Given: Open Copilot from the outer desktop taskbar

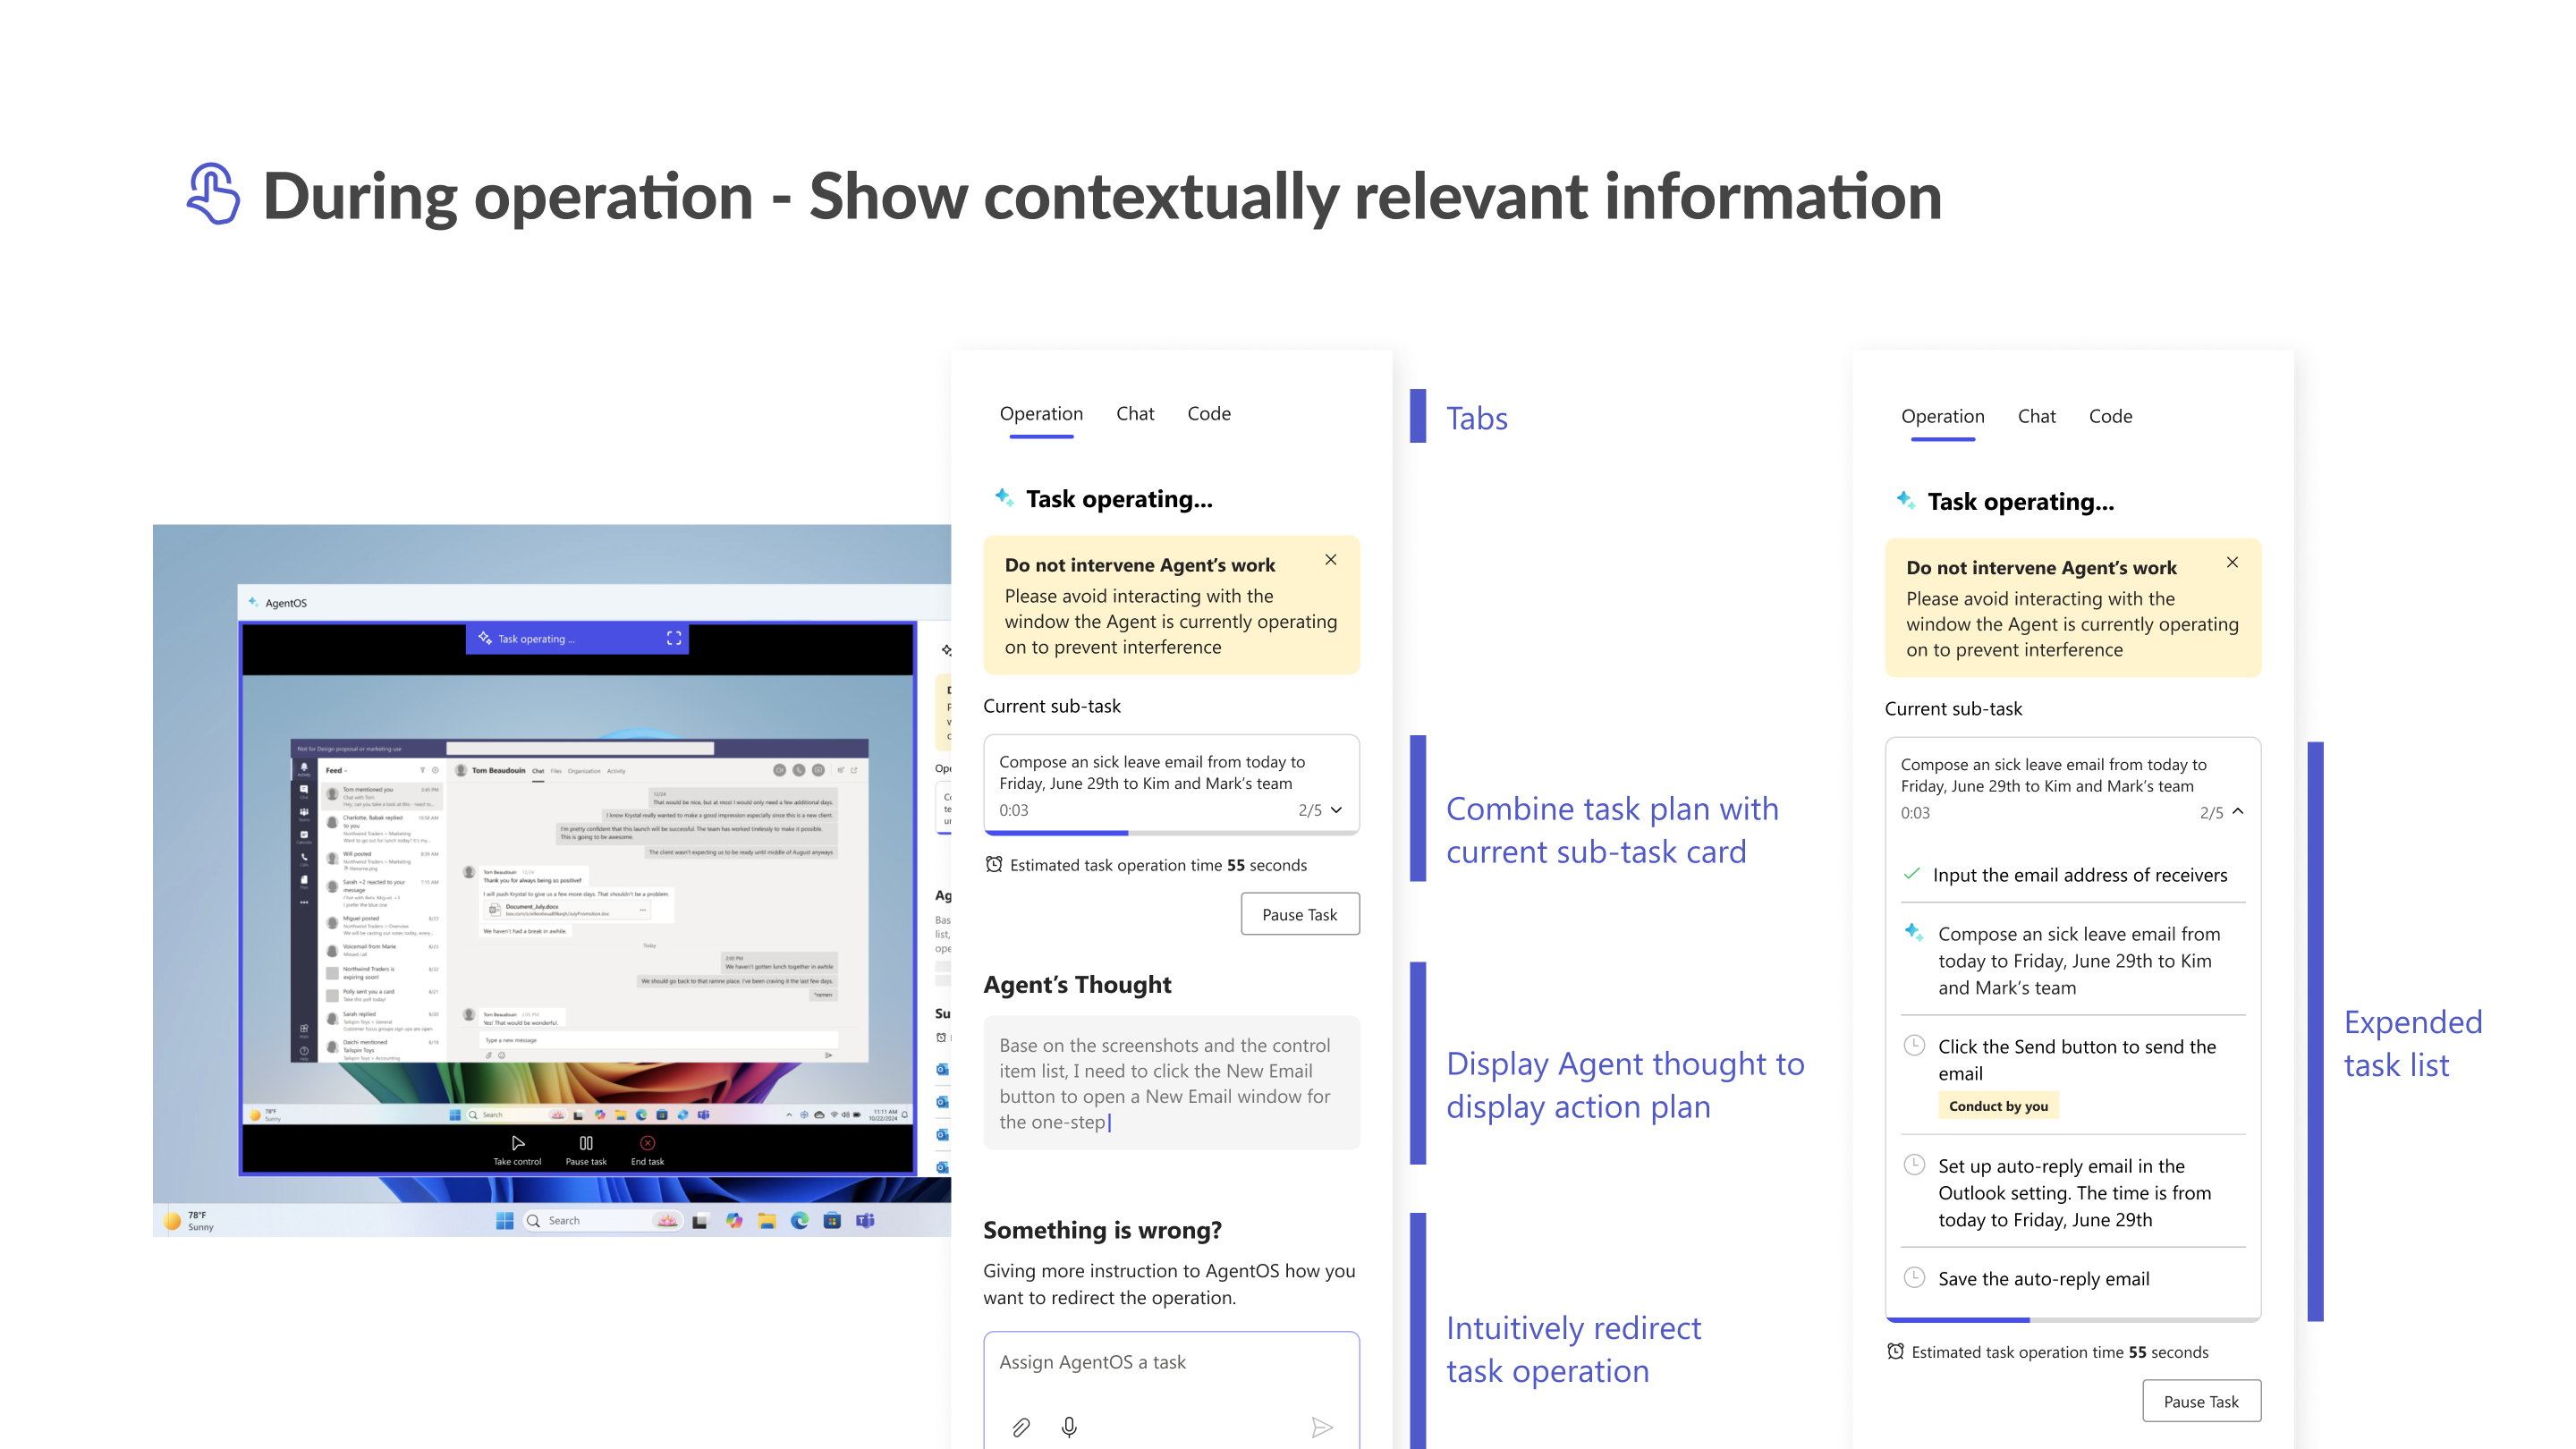Looking at the screenshot, I should point(734,1220).
